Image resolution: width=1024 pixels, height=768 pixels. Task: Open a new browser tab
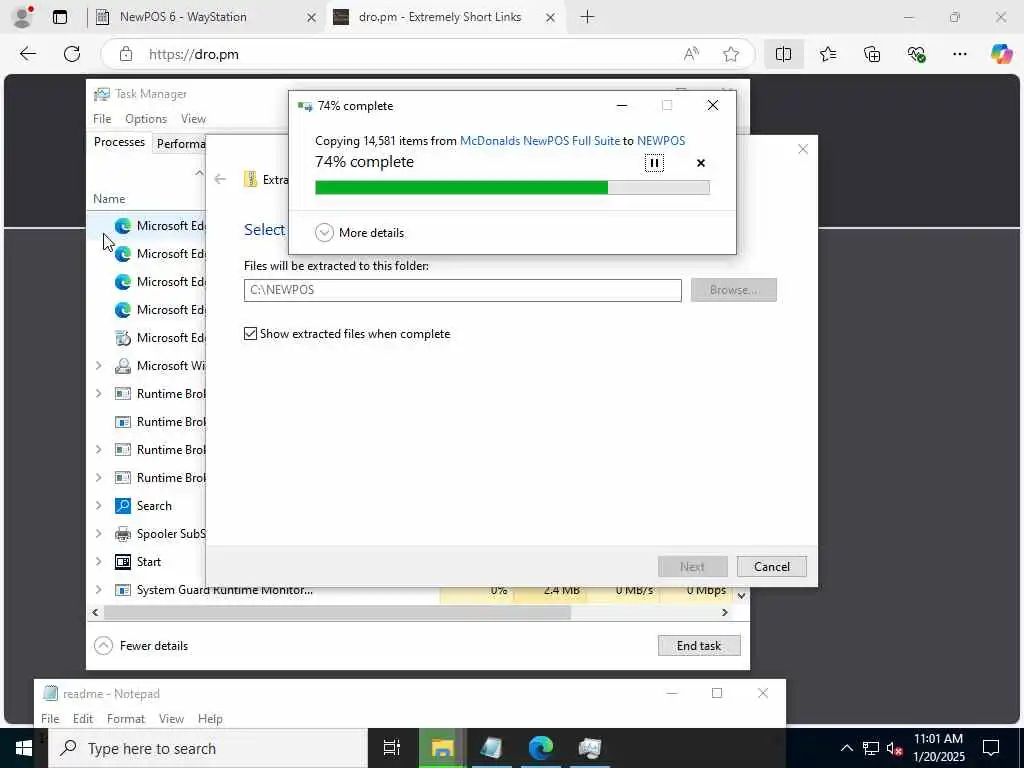tap(587, 17)
